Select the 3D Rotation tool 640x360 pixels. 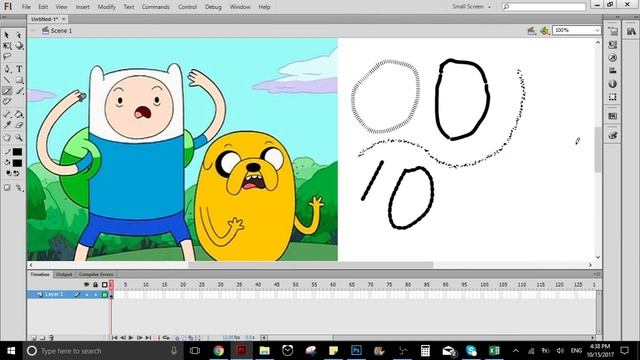pos(19,46)
